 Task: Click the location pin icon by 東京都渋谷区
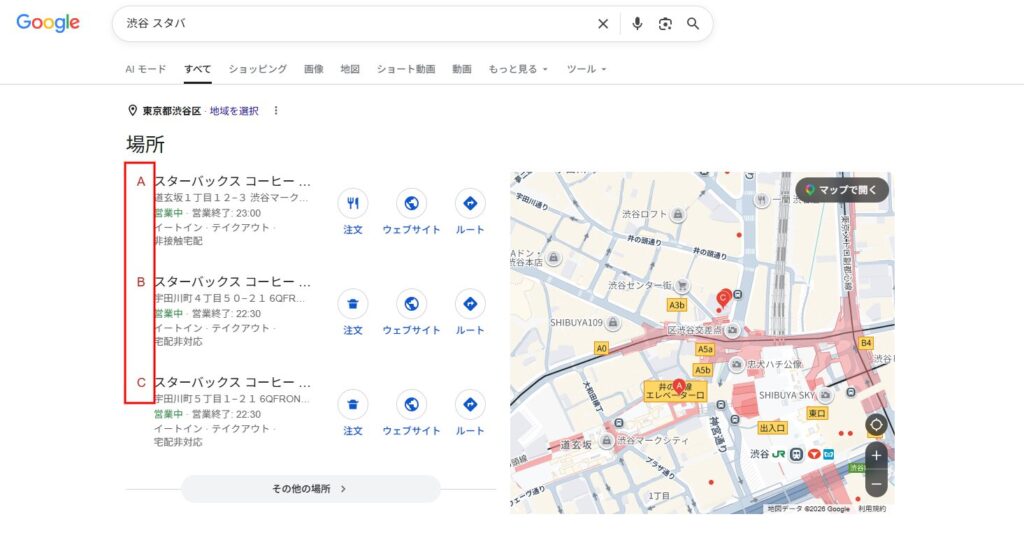[x=132, y=110]
